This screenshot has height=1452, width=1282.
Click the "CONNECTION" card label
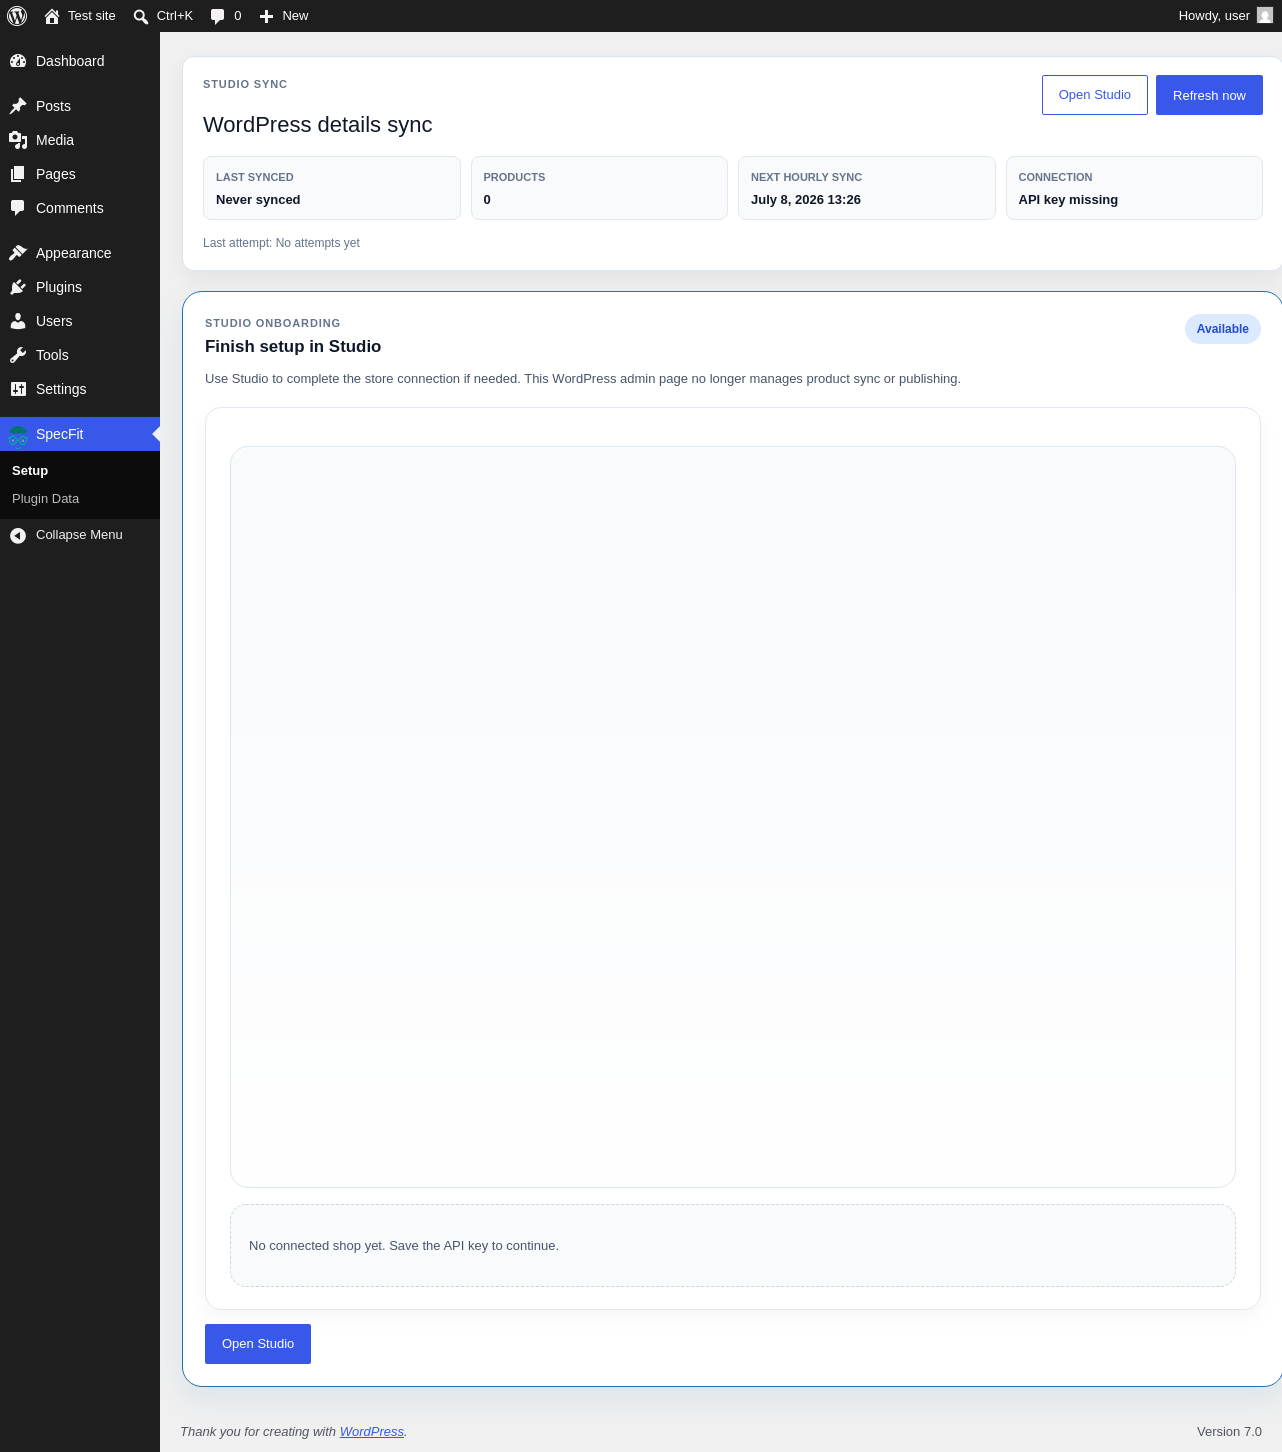(1055, 177)
